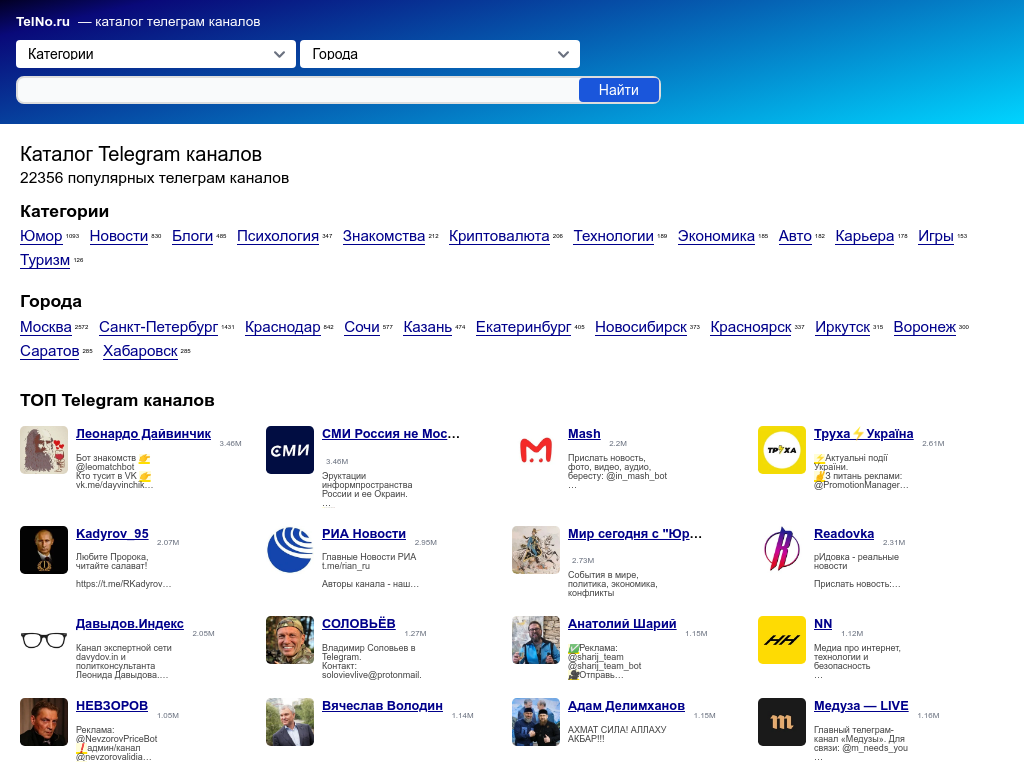
Task: Expand the Города dropdown
Action: coord(440,54)
